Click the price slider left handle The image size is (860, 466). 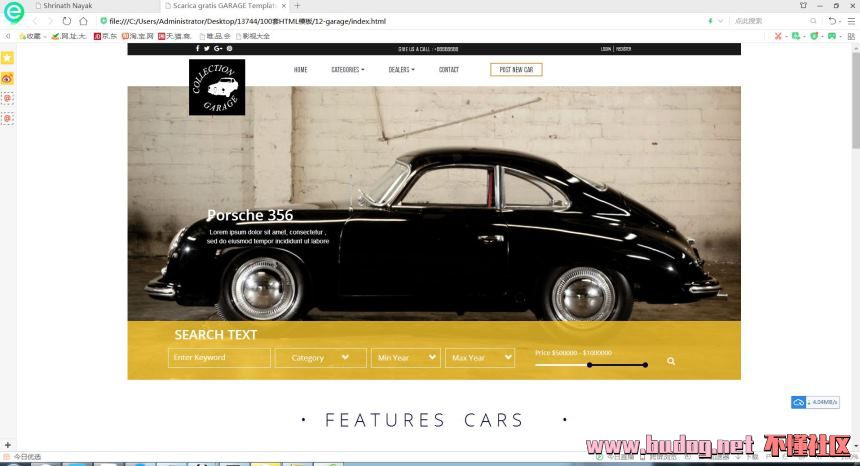point(590,365)
